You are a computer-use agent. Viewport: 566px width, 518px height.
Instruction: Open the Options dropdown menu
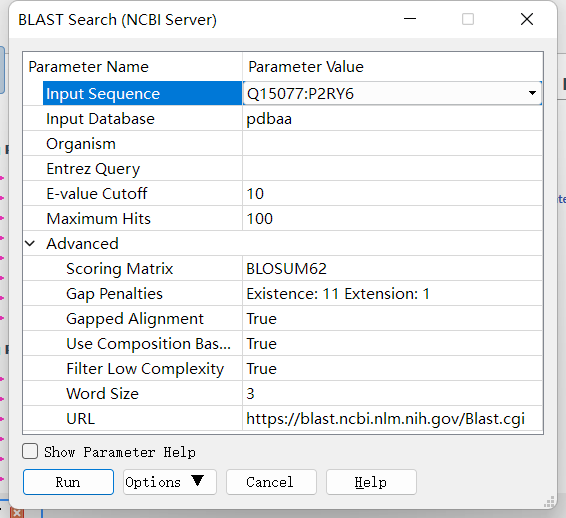click(170, 482)
